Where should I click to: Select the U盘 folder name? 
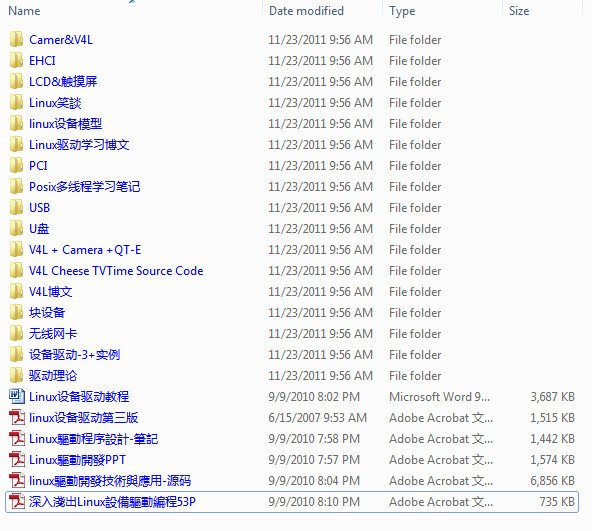[39, 228]
